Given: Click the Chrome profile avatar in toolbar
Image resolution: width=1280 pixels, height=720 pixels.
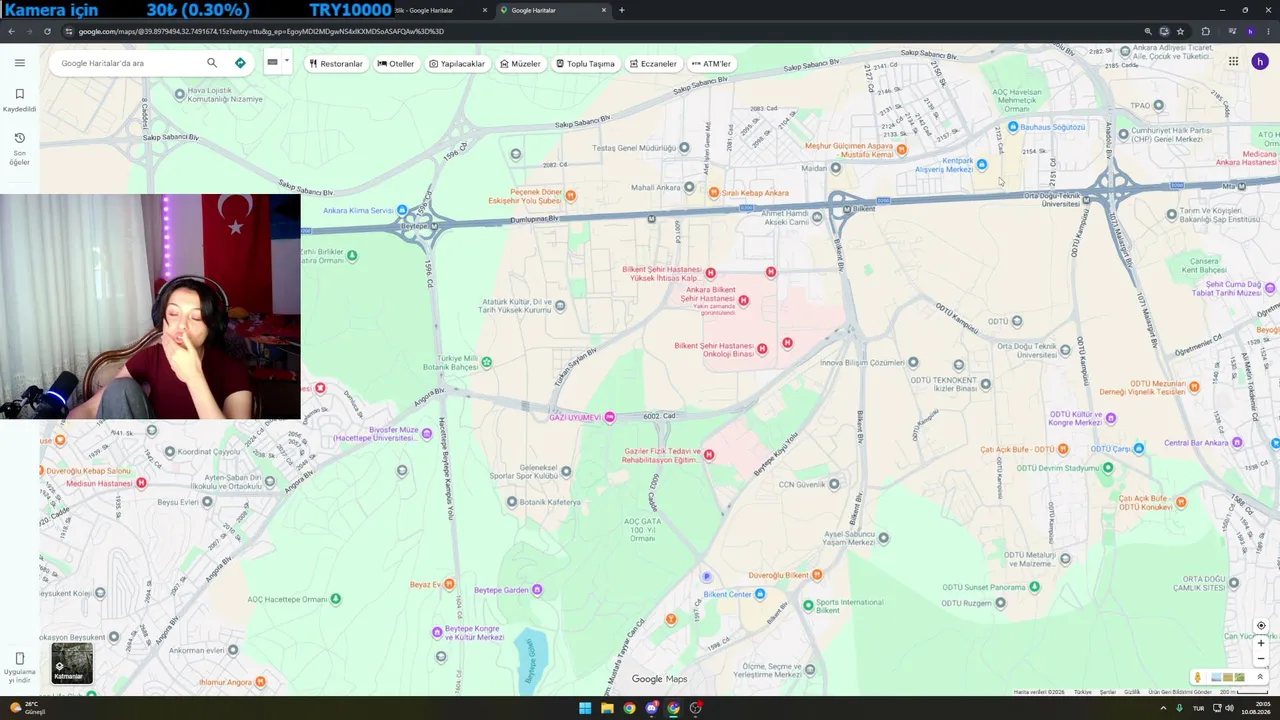Looking at the screenshot, I should click(x=1250, y=31).
